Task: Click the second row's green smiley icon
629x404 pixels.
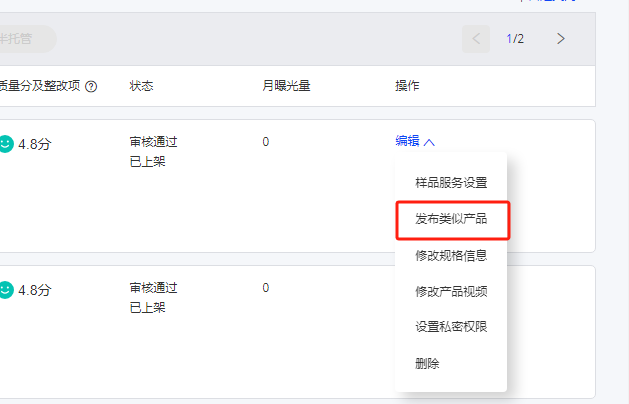Action: click(x=6, y=290)
